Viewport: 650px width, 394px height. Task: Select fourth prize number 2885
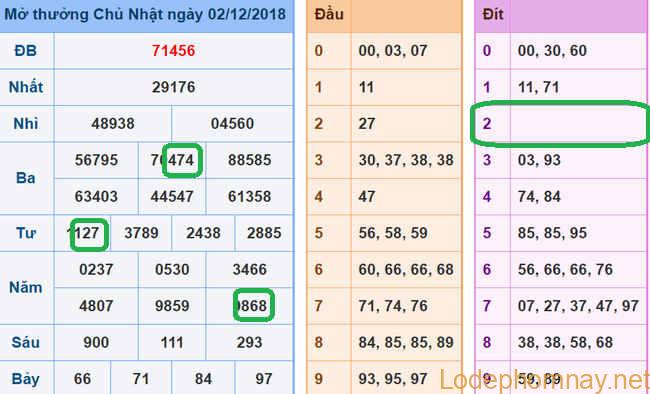[x=264, y=233]
